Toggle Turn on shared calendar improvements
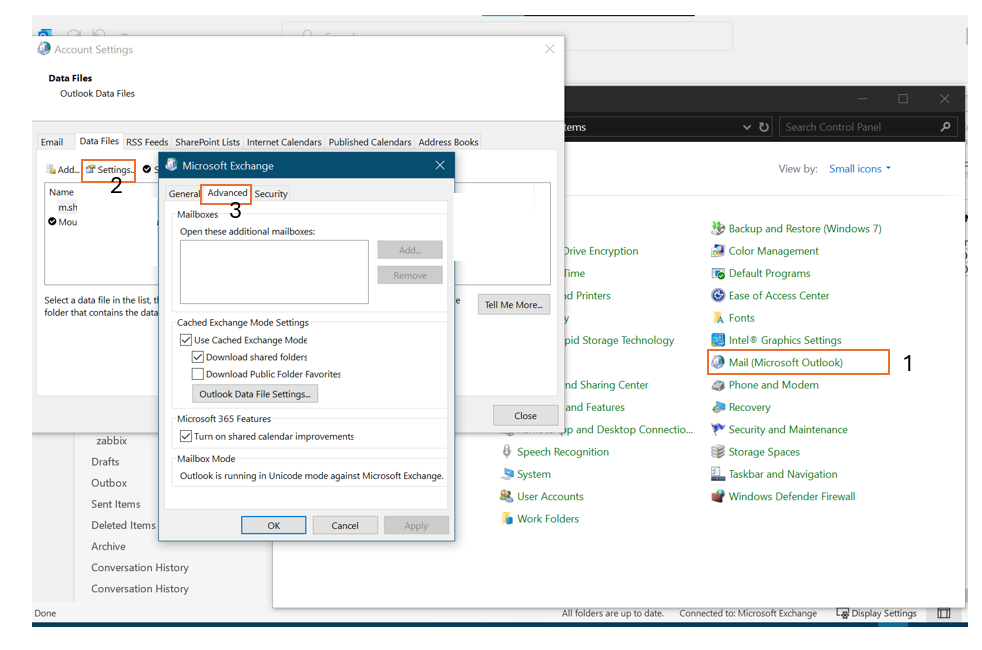 point(186,436)
